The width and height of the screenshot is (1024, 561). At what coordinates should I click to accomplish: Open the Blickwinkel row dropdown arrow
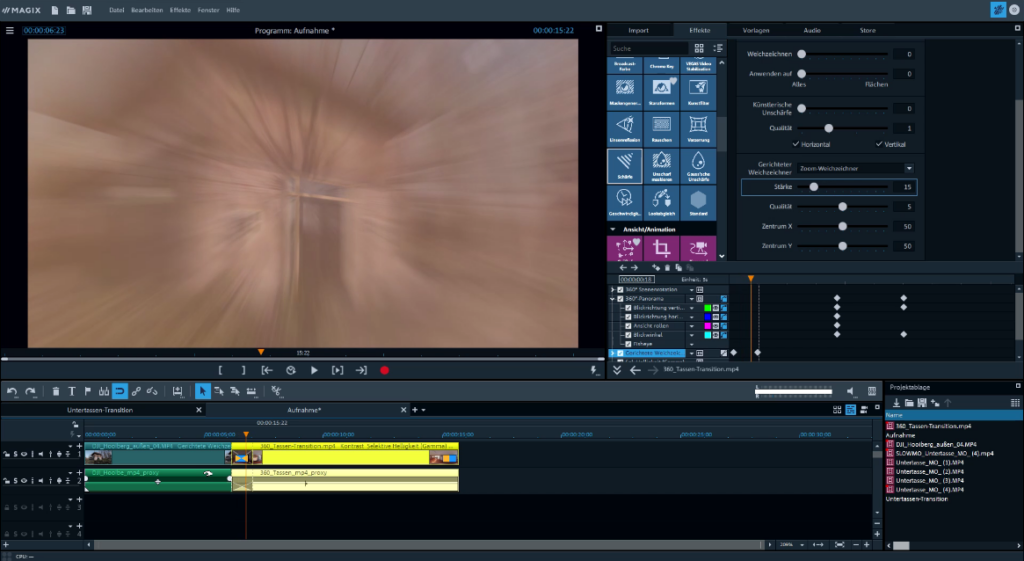692,335
